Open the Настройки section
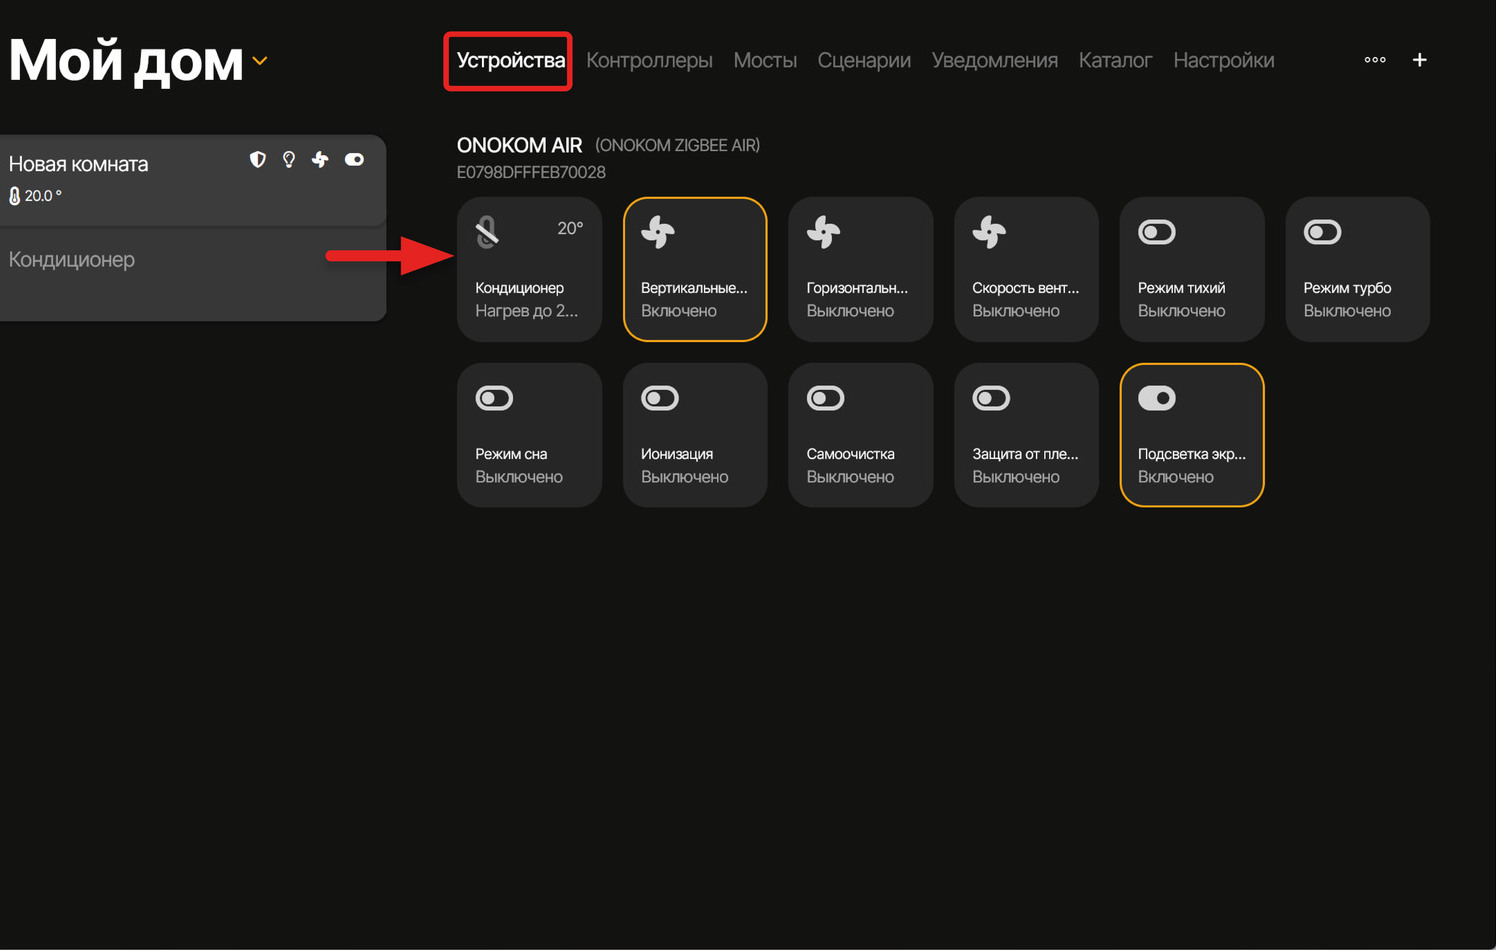1496x950 pixels. coord(1223,60)
